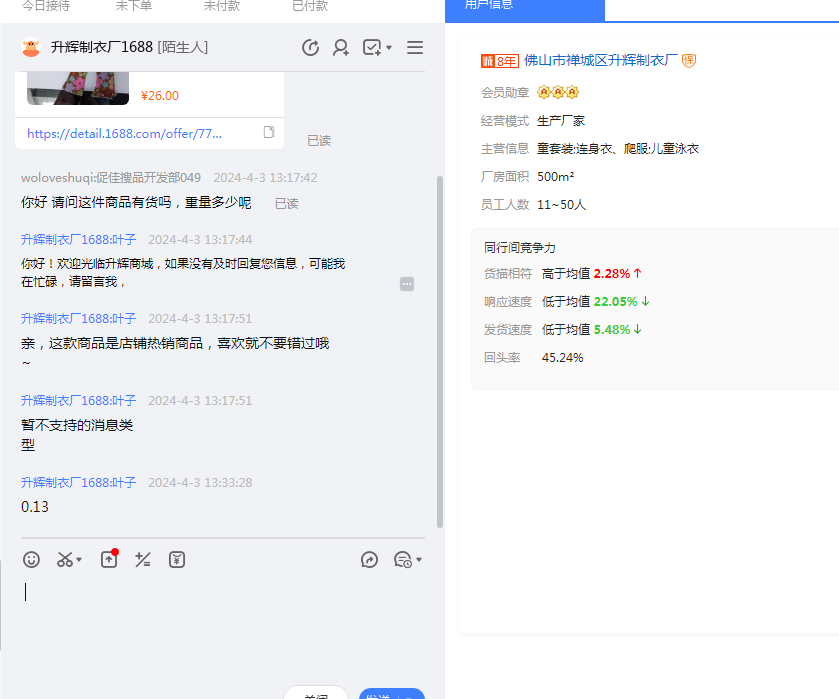Open the detail.1688.com product link
Viewport: 839px width, 699px height.
tap(125, 133)
